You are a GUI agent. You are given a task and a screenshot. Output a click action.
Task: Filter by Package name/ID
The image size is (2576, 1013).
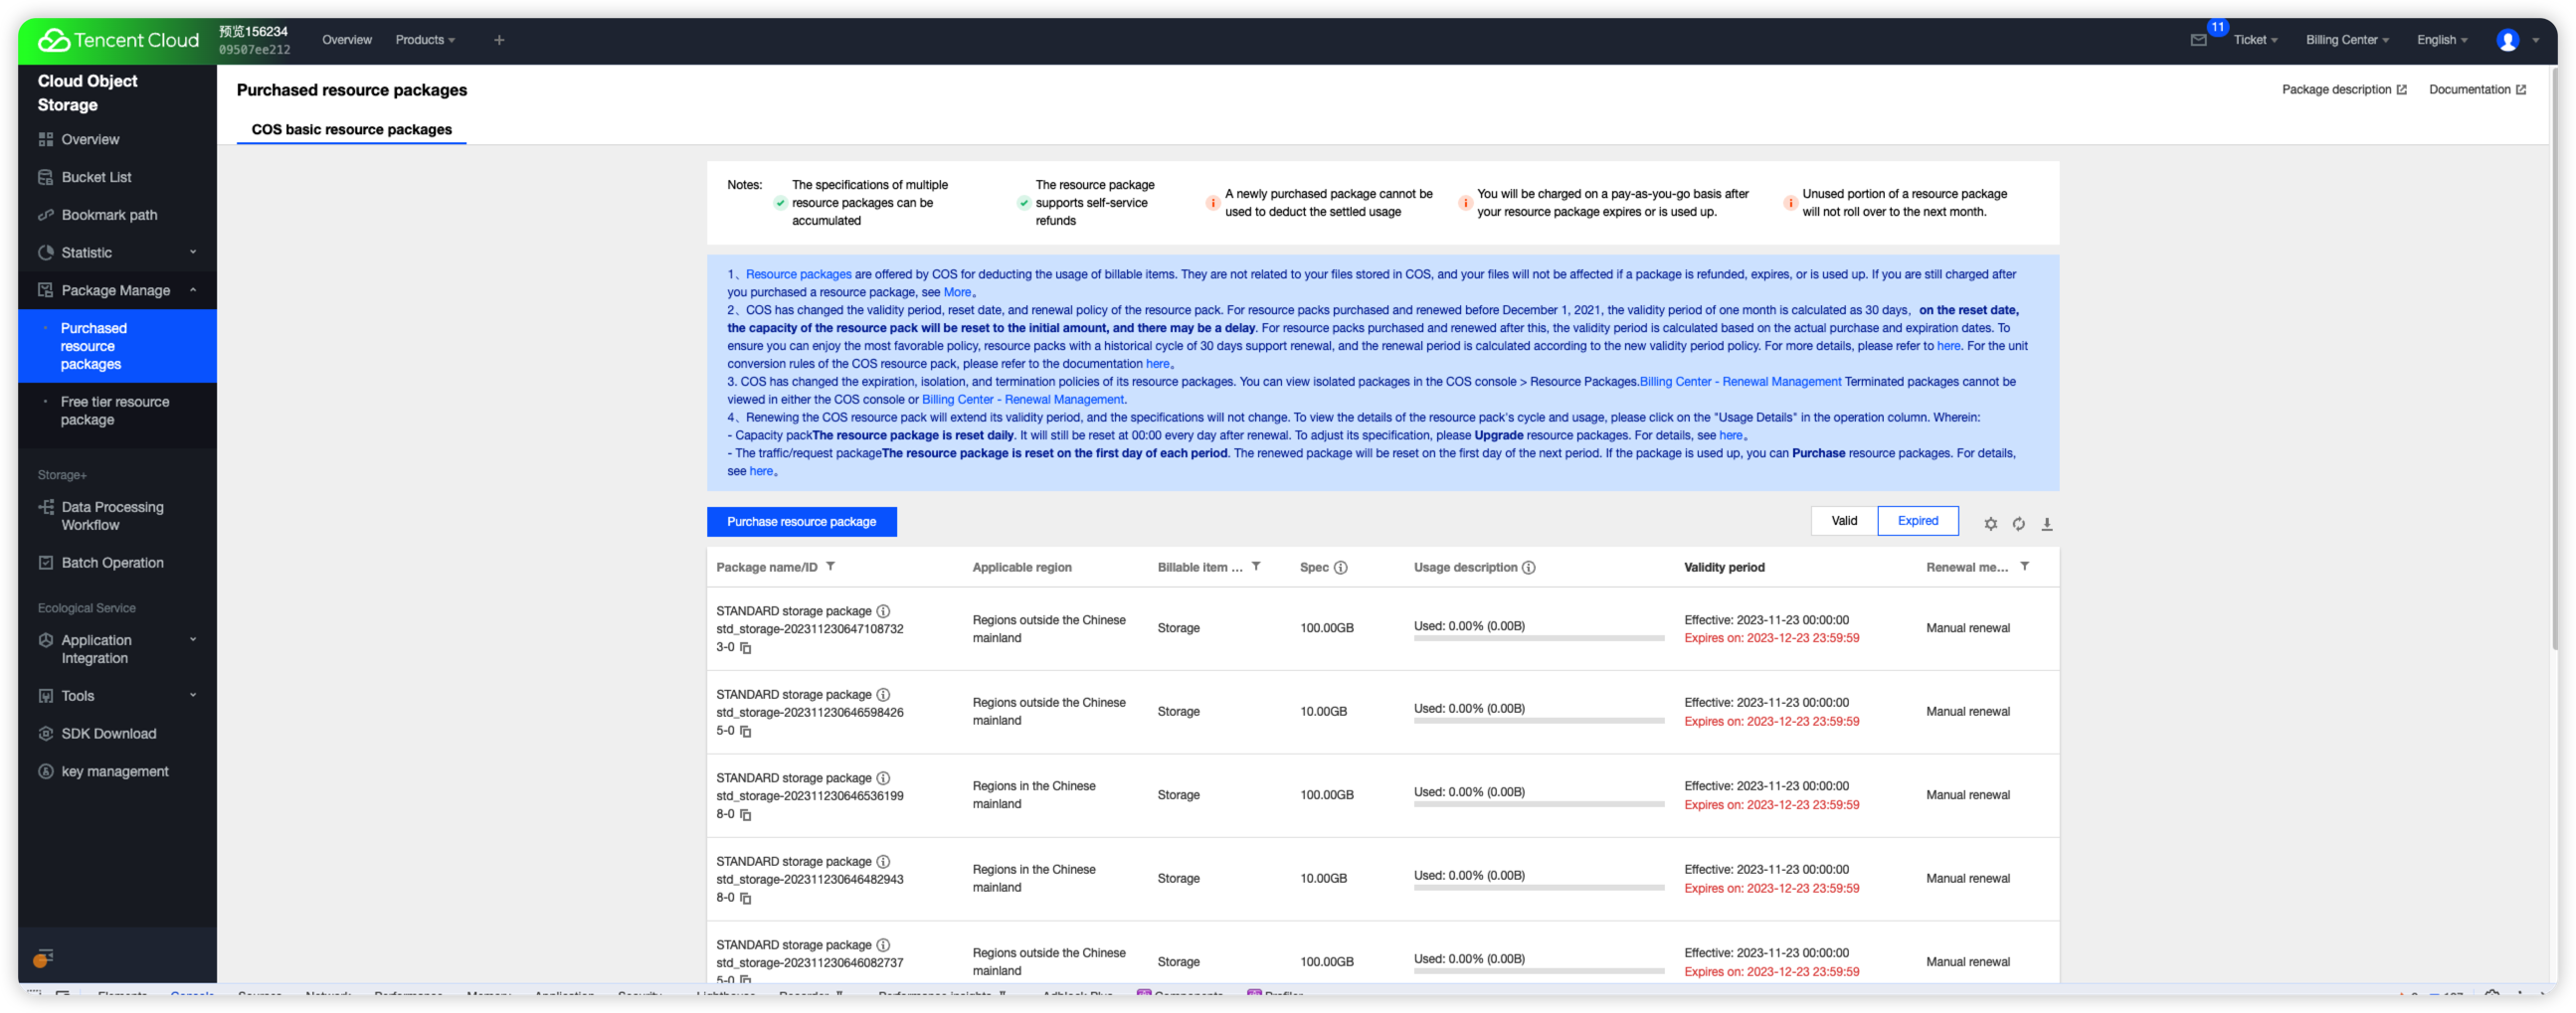click(x=830, y=567)
